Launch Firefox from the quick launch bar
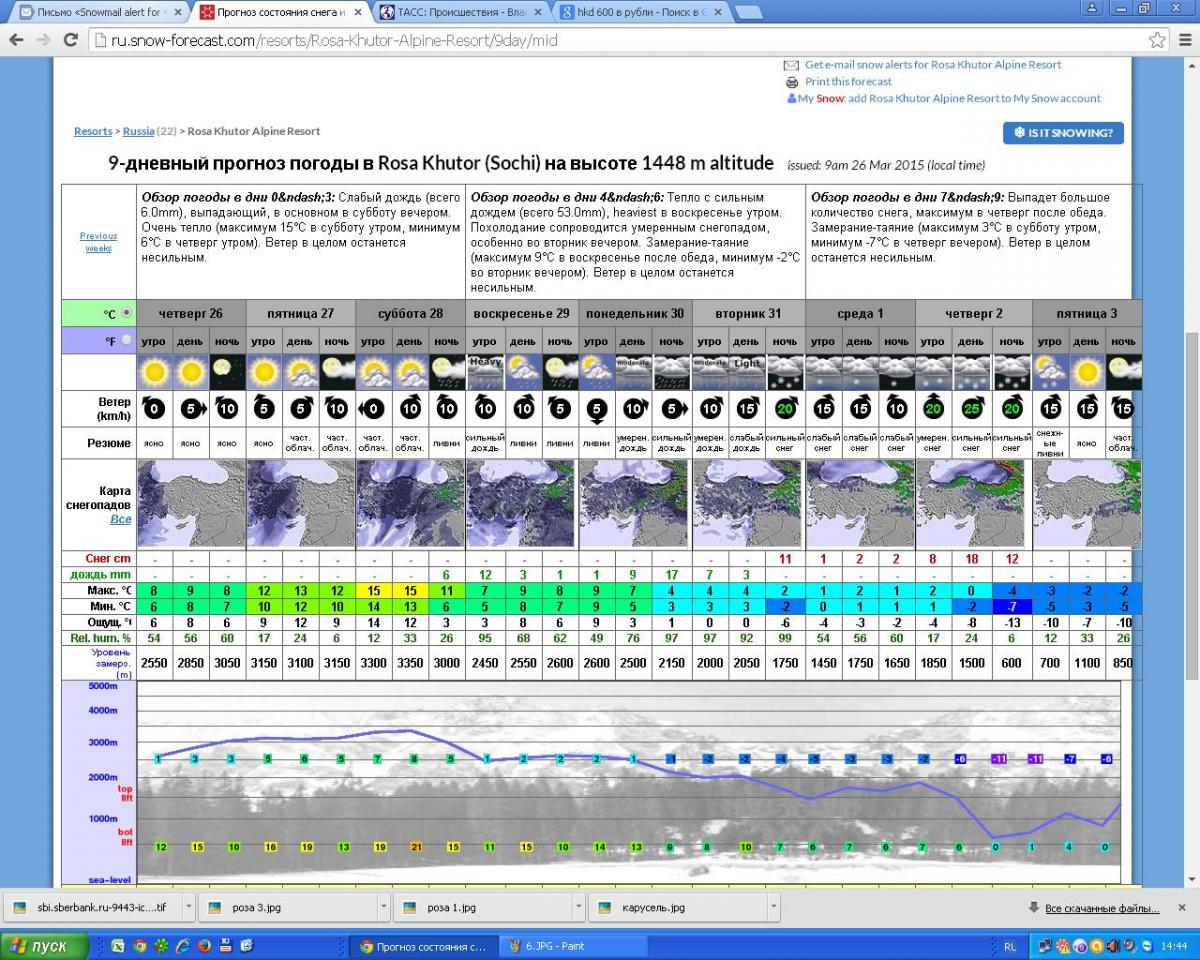Viewport: 1200px width, 960px height. [x=204, y=945]
